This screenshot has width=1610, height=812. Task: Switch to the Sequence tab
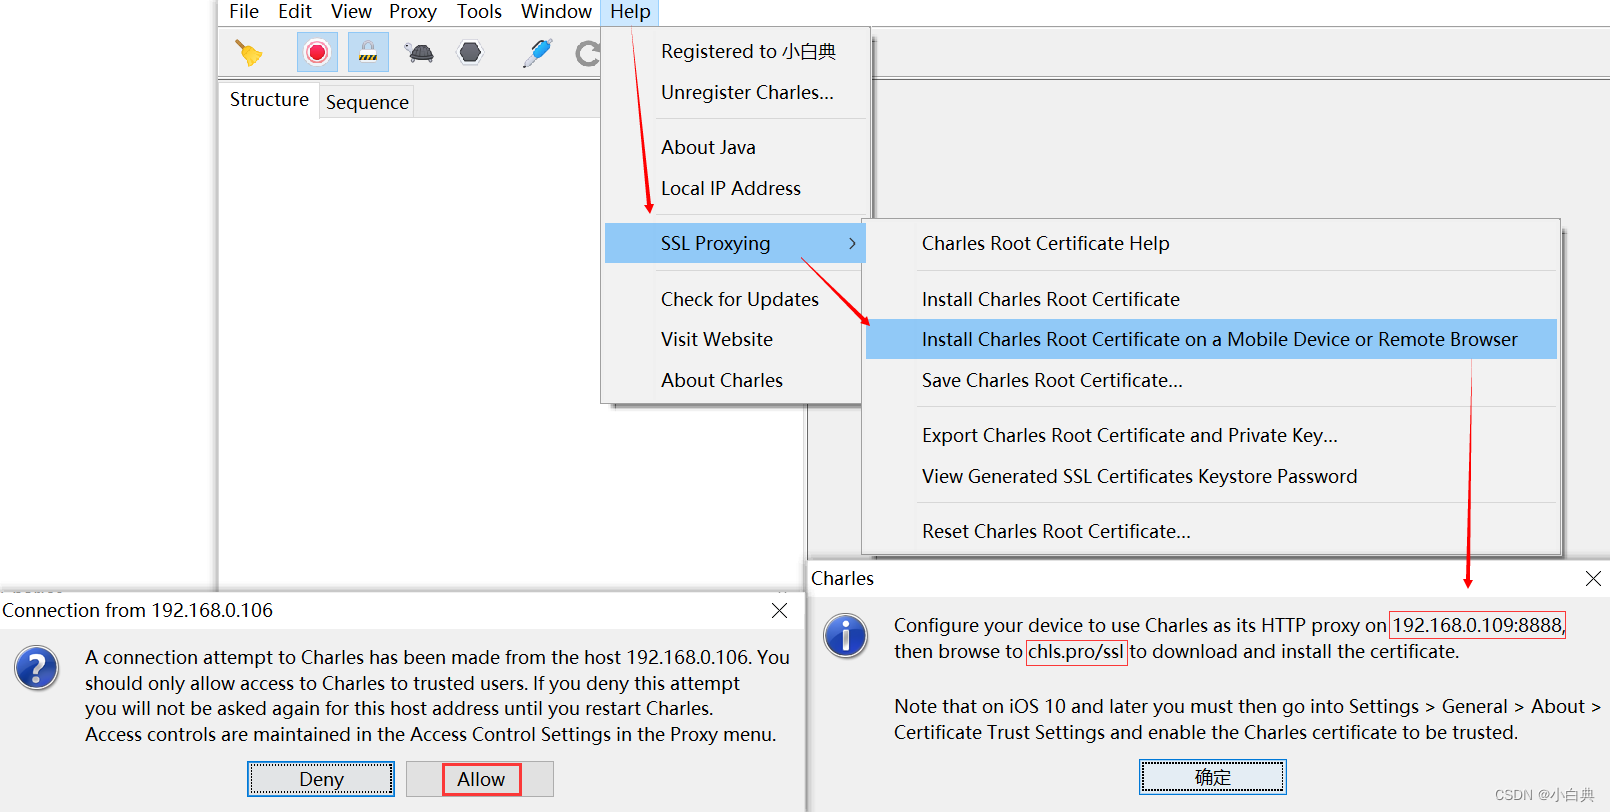tap(367, 102)
